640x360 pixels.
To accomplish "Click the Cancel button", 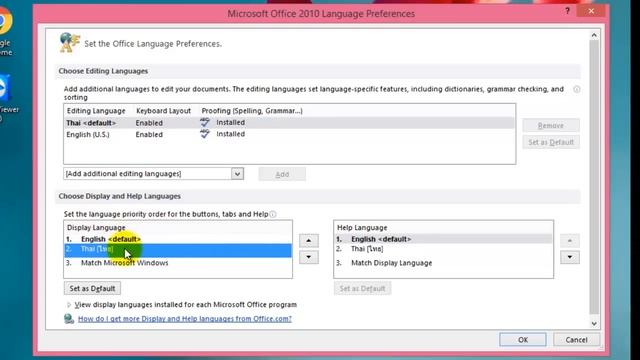I will click(576, 340).
